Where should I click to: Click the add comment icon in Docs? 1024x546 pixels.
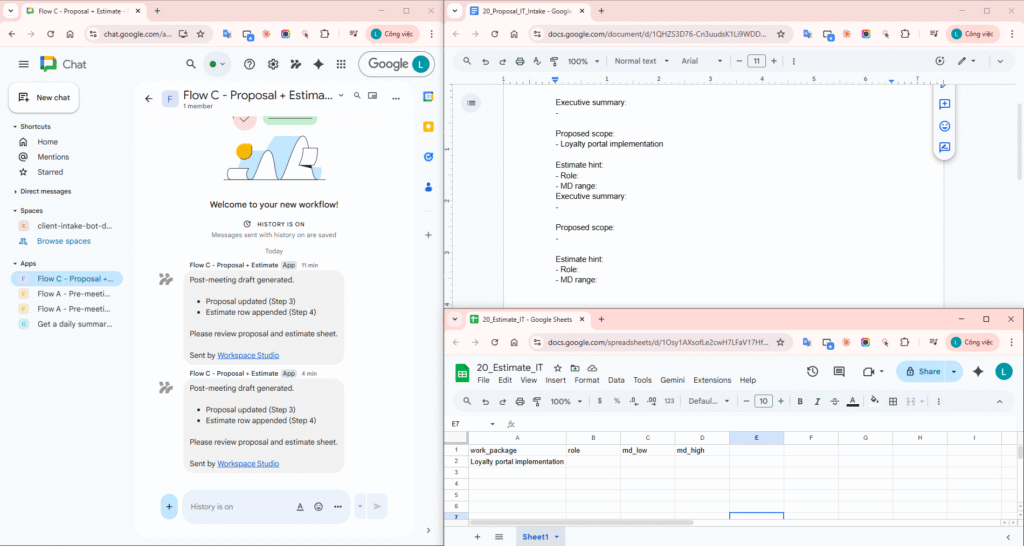[944, 104]
